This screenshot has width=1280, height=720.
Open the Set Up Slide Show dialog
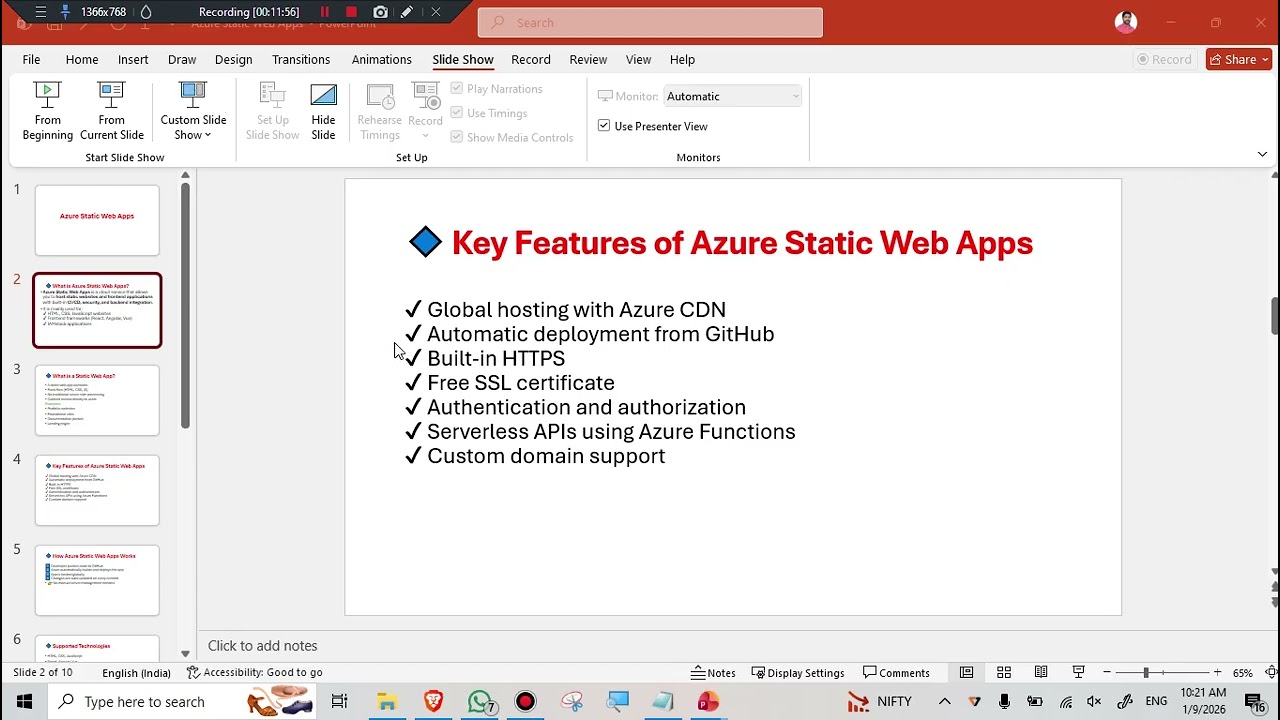pos(272,112)
